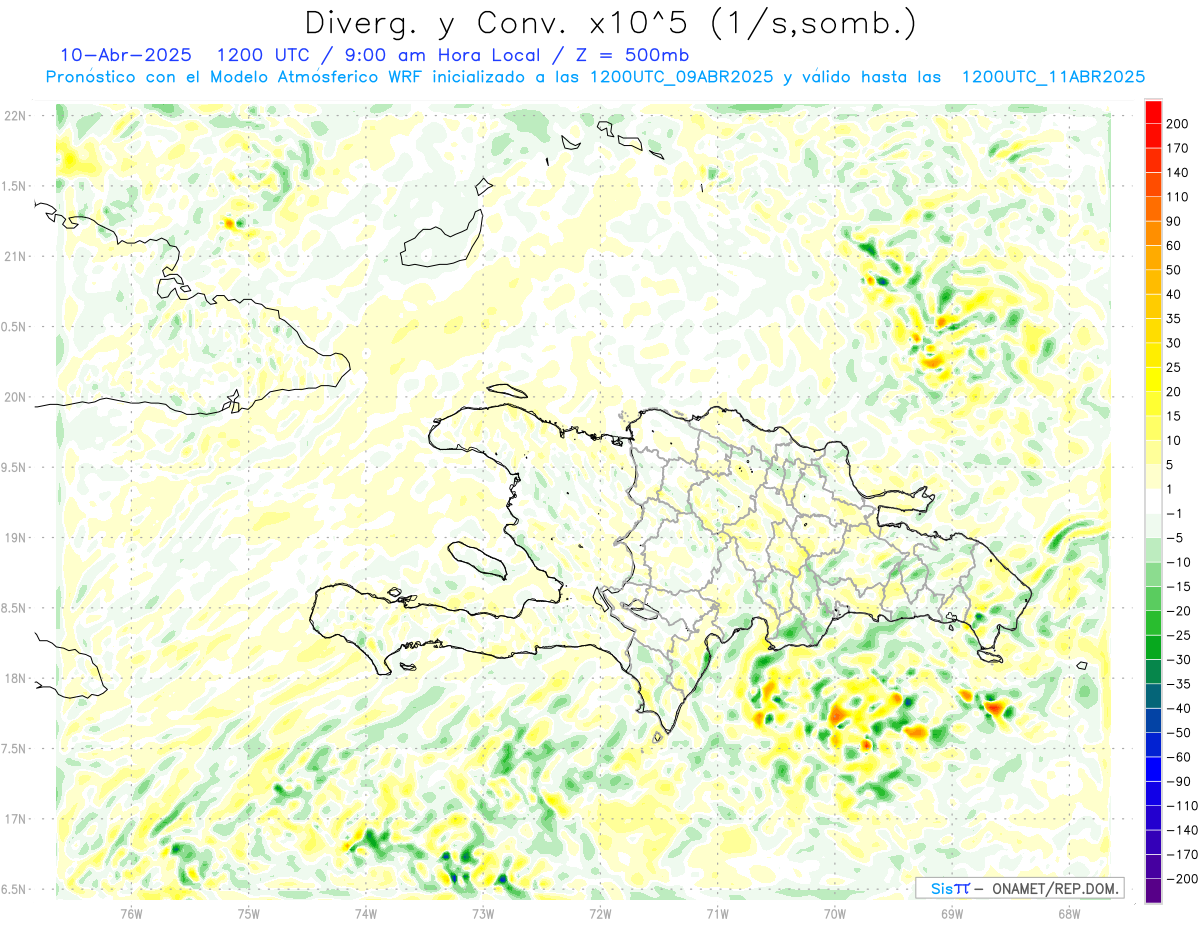1200x927 pixels.
Task: Click the '73W' longitude axis label
Action: 483,912
